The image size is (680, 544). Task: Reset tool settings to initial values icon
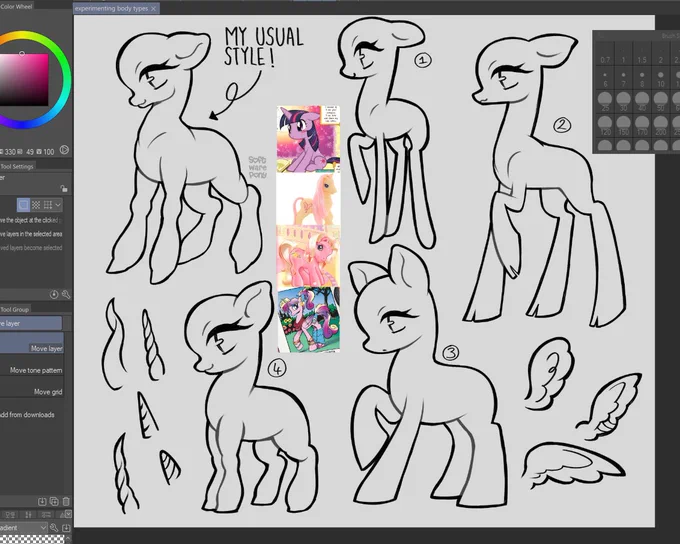[x=54, y=295]
